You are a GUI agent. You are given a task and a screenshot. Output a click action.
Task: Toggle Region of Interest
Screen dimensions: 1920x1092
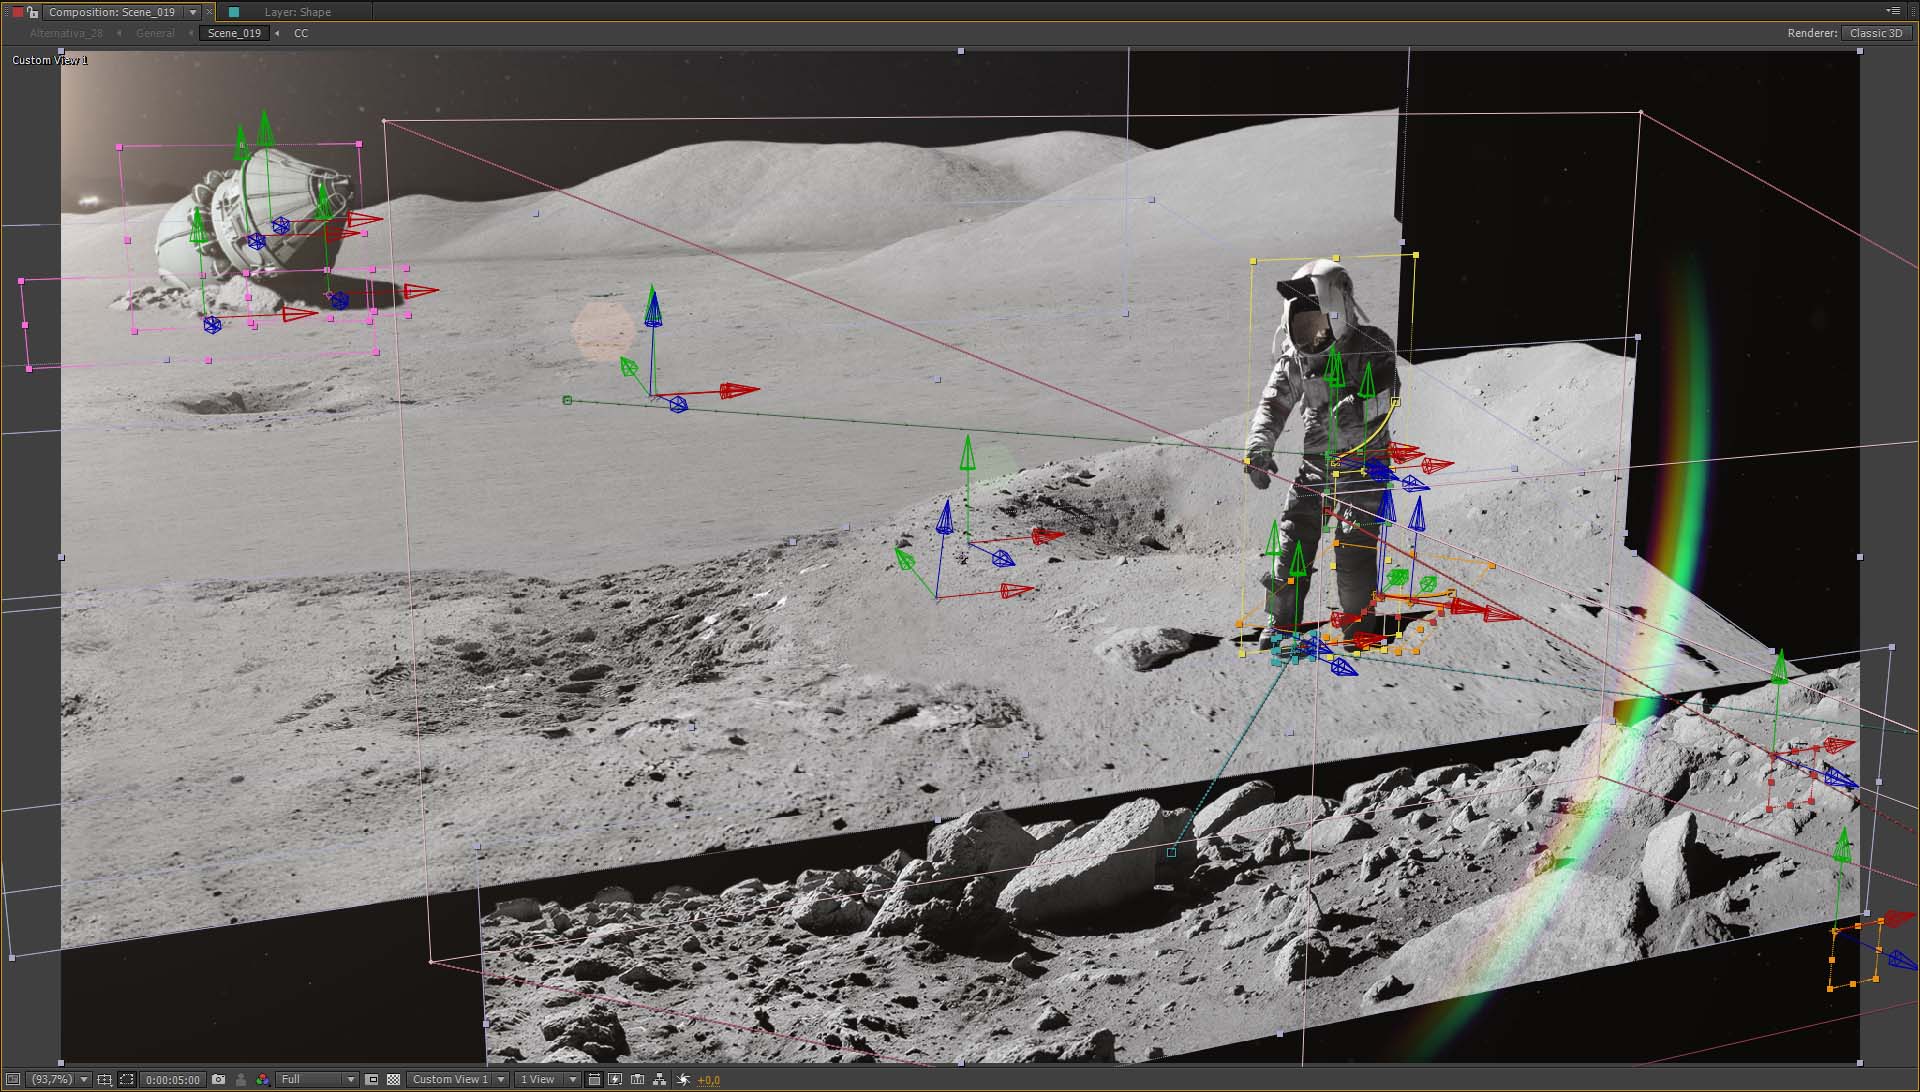(x=371, y=1080)
